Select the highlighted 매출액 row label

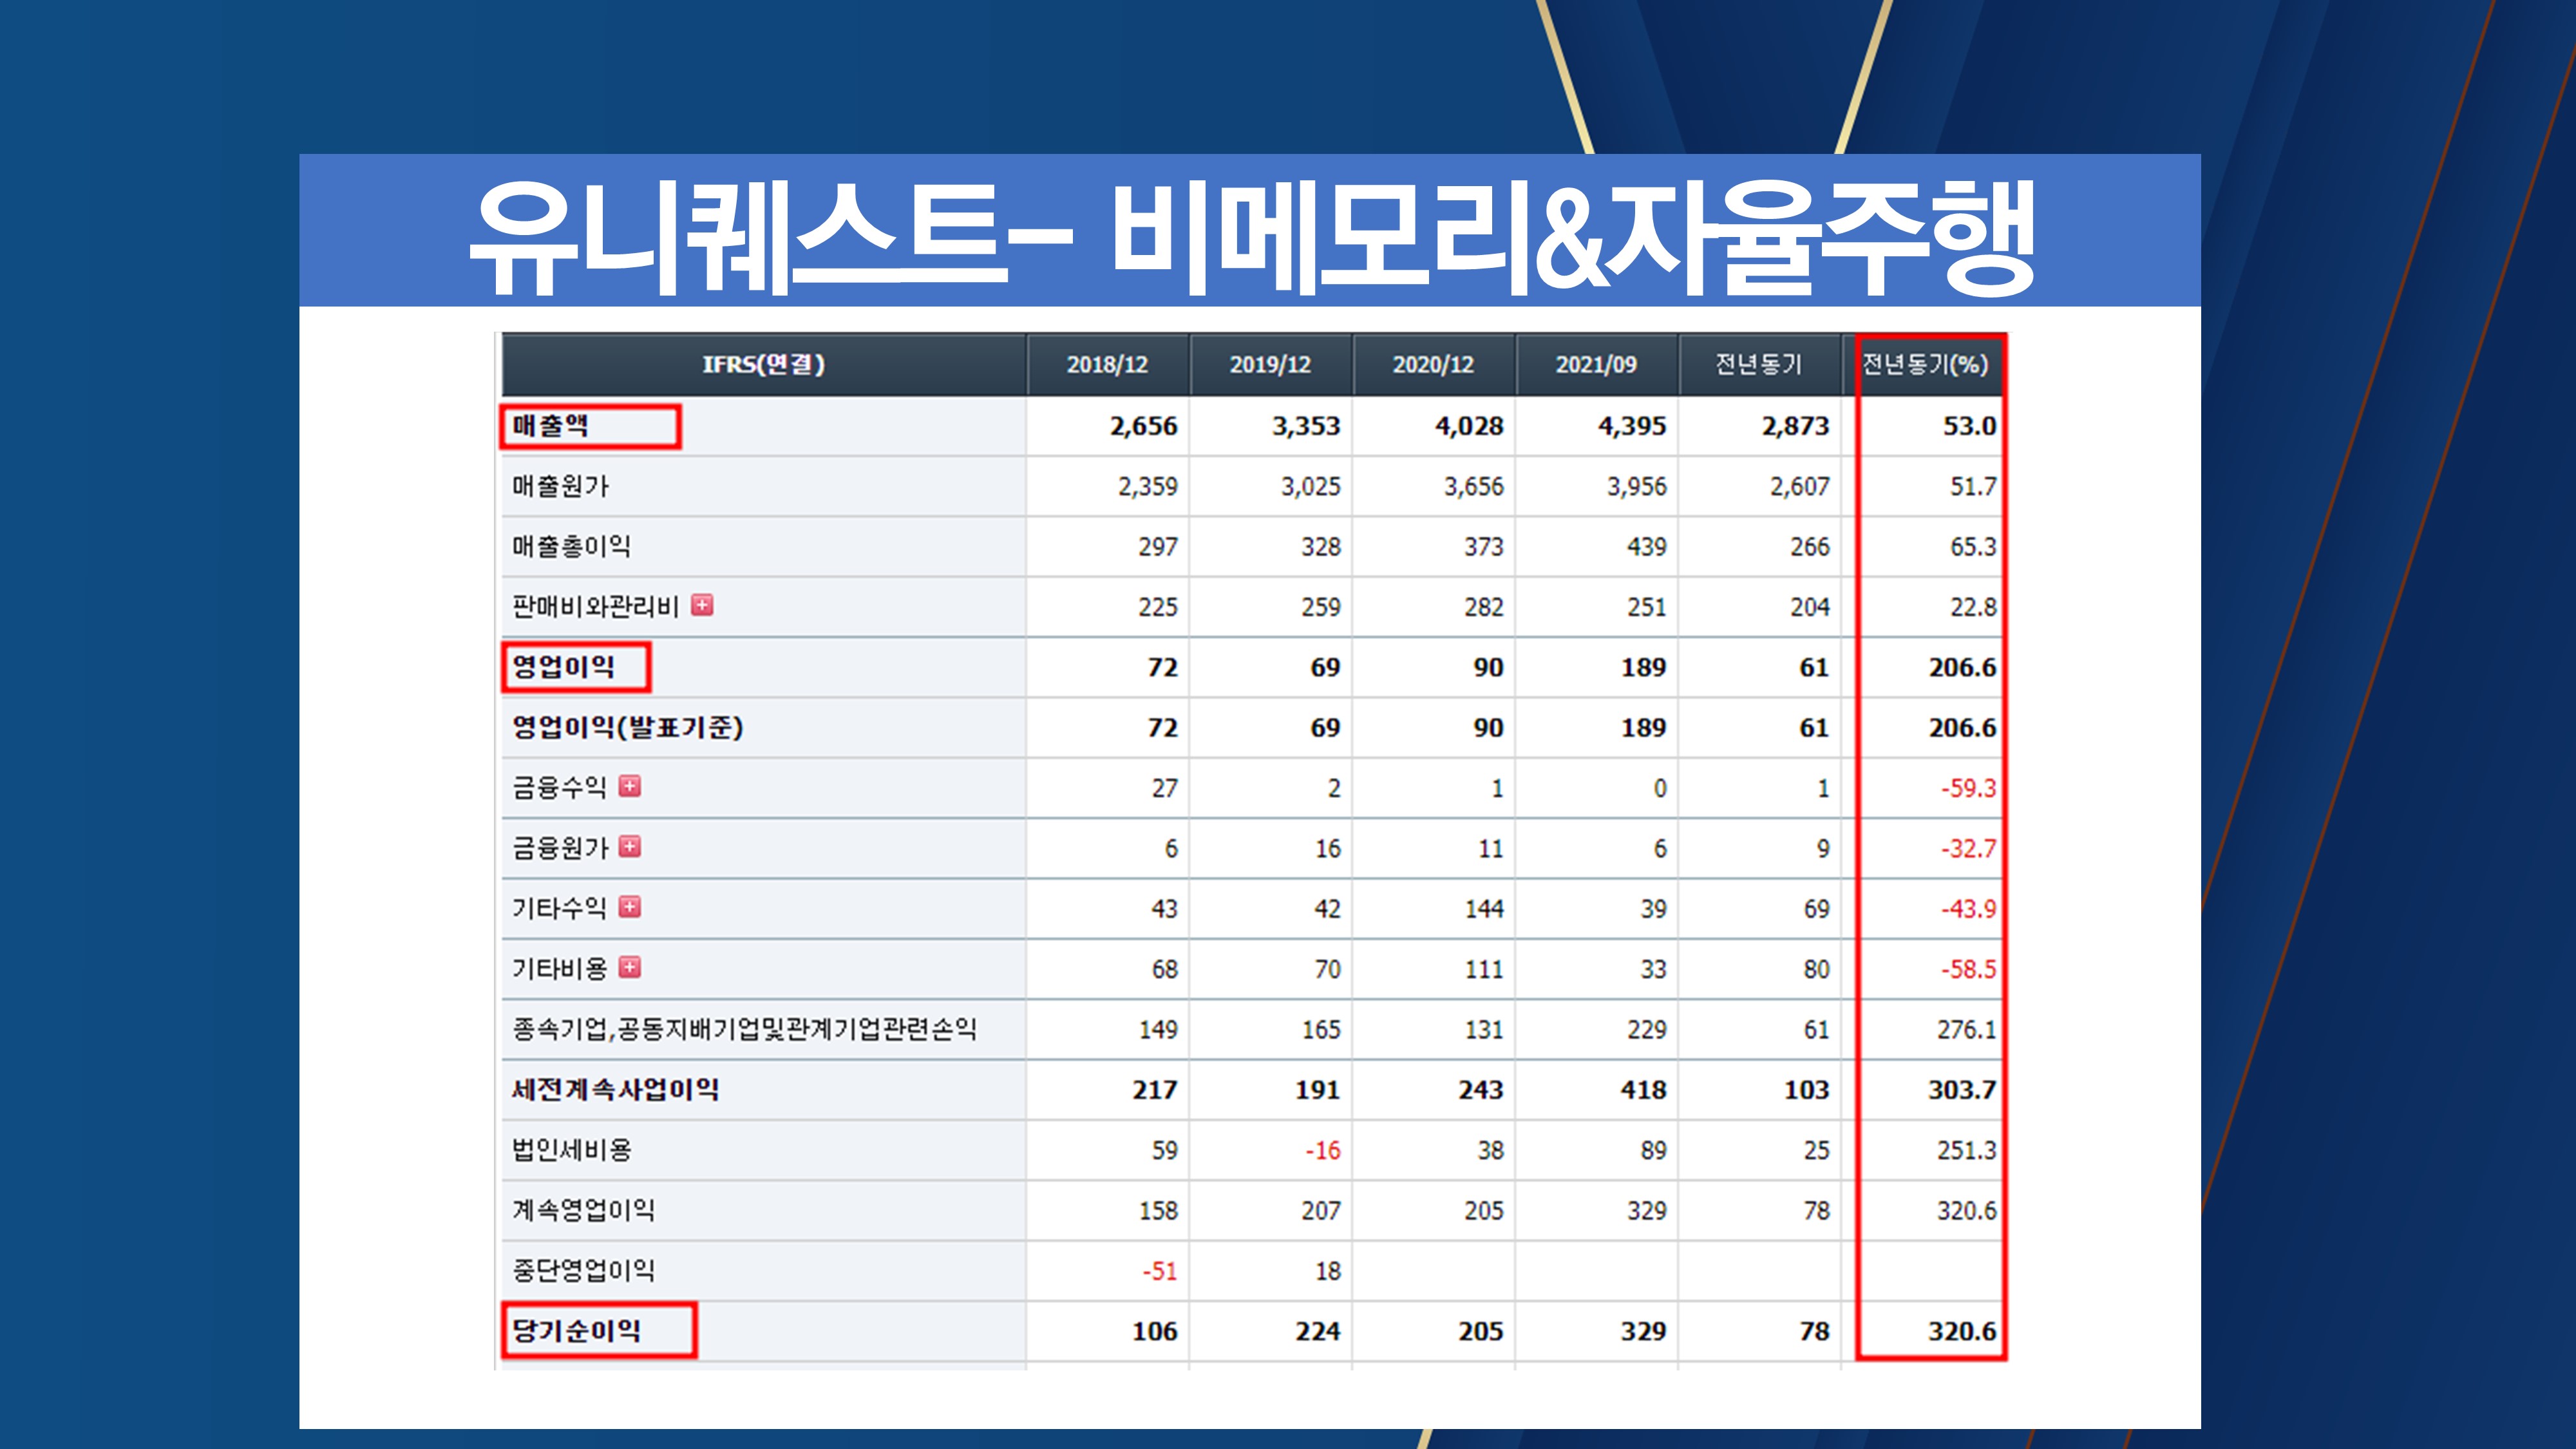click(x=551, y=426)
